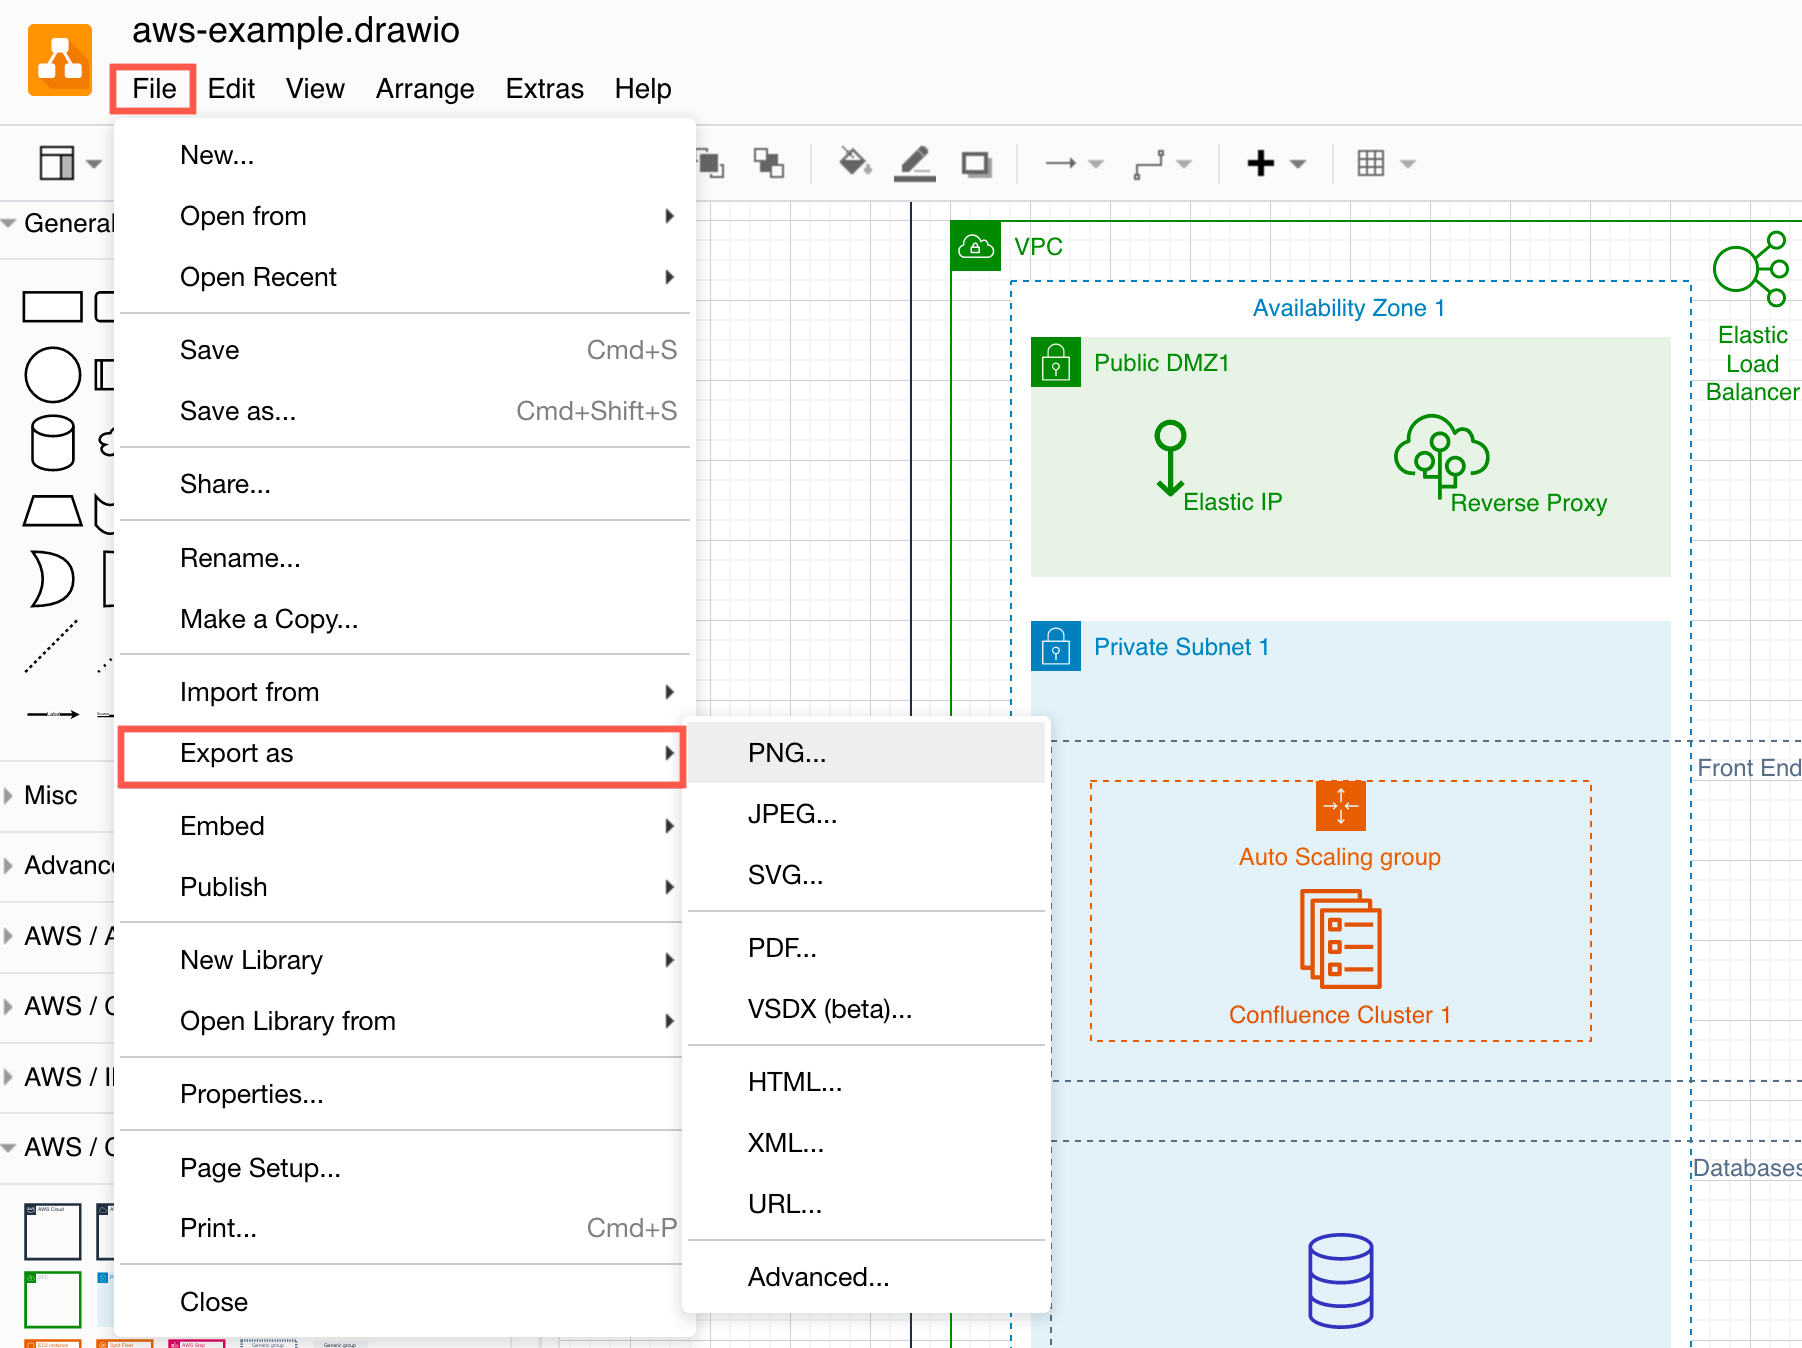Select the rectangle shape in the shapes panel
Image resolution: width=1802 pixels, height=1348 pixels.
[52, 307]
